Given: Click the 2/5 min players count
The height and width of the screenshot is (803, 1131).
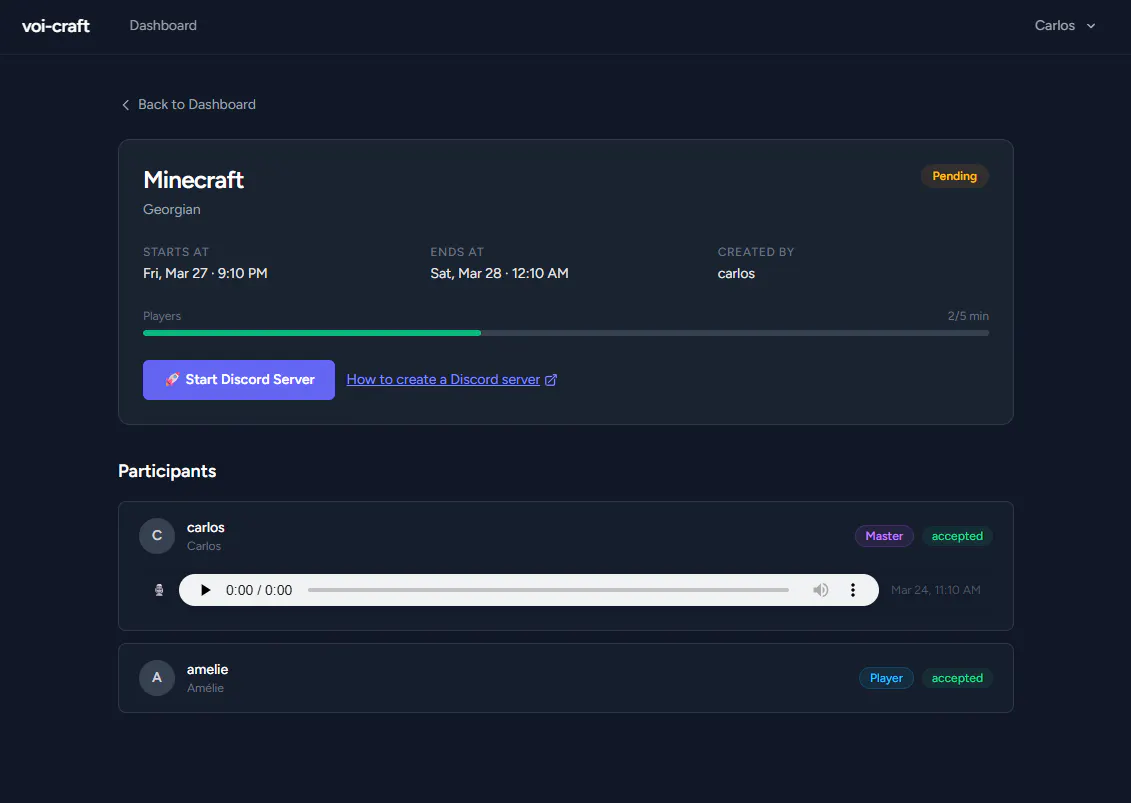Looking at the screenshot, I should pyautogui.click(x=968, y=316).
